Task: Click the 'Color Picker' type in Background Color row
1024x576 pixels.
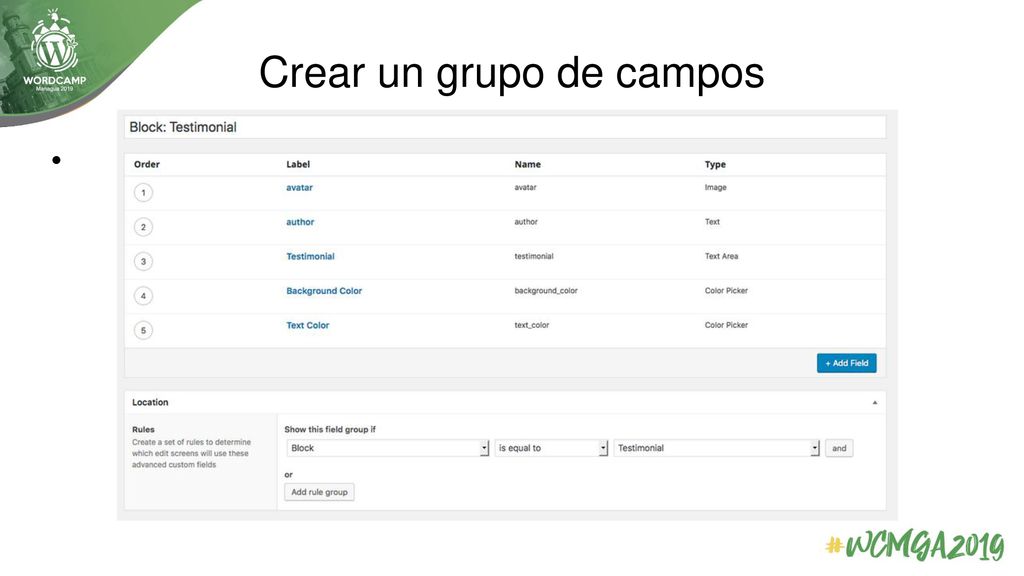Action: [726, 291]
